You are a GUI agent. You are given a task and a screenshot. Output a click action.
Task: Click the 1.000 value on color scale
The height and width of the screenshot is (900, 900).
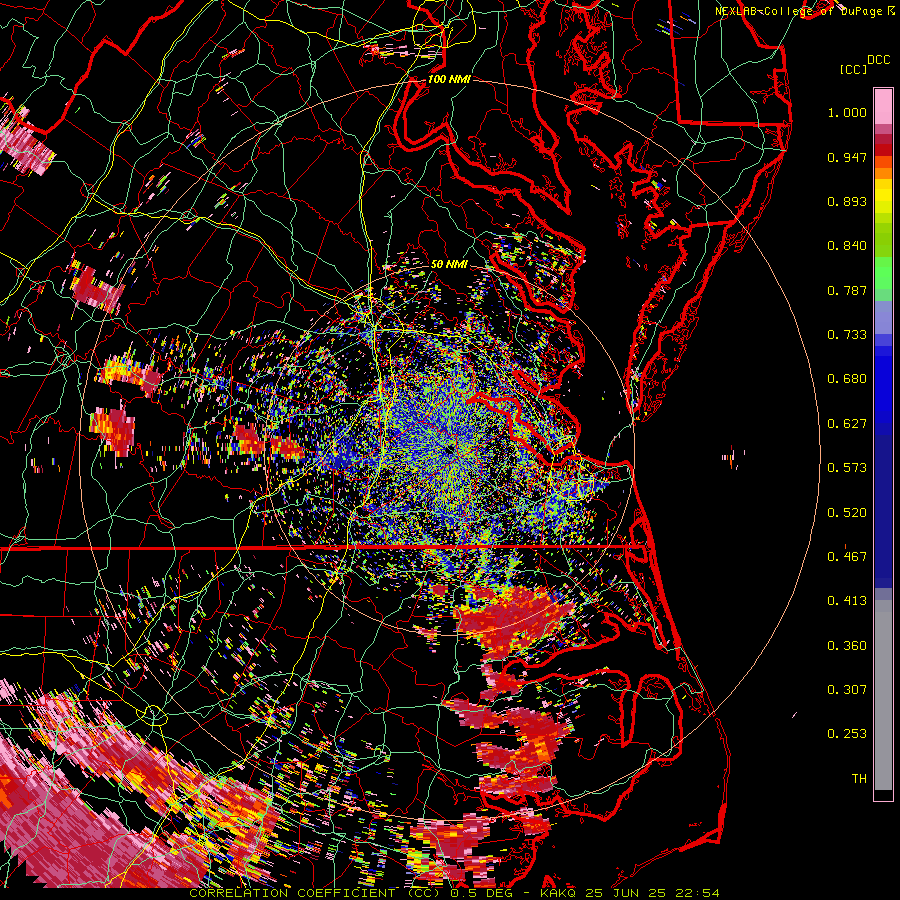coord(847,112)
